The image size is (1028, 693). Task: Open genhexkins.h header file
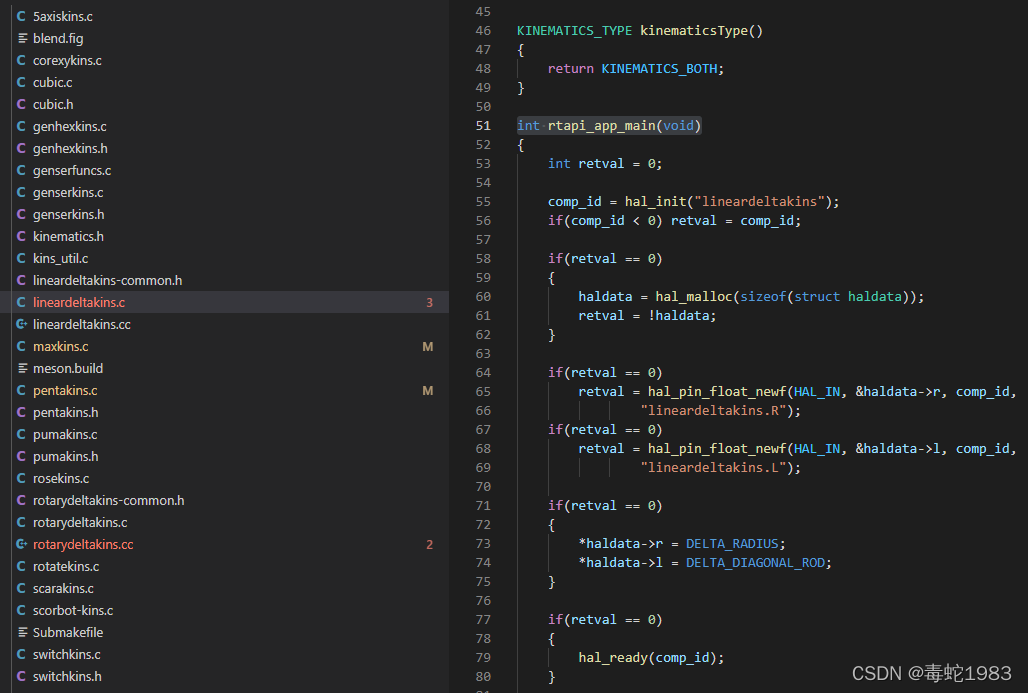tap(71, 148)
